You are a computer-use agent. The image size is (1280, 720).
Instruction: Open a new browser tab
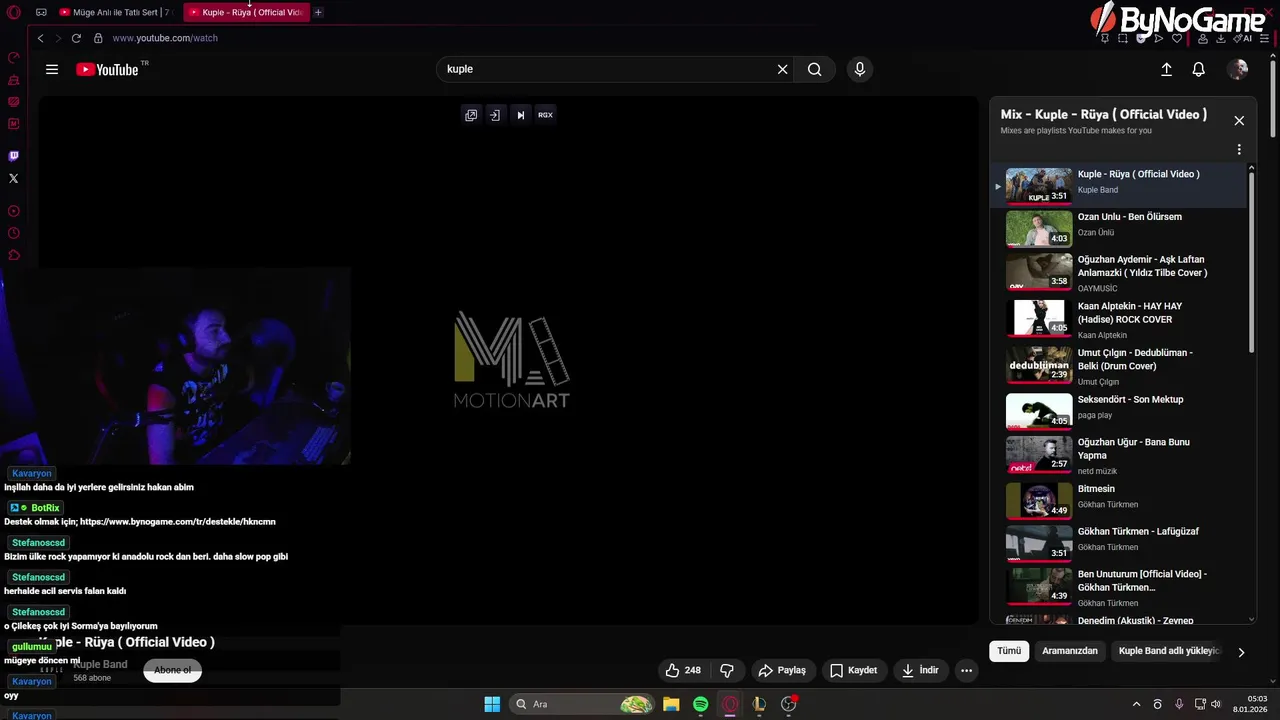coord(318,12)
